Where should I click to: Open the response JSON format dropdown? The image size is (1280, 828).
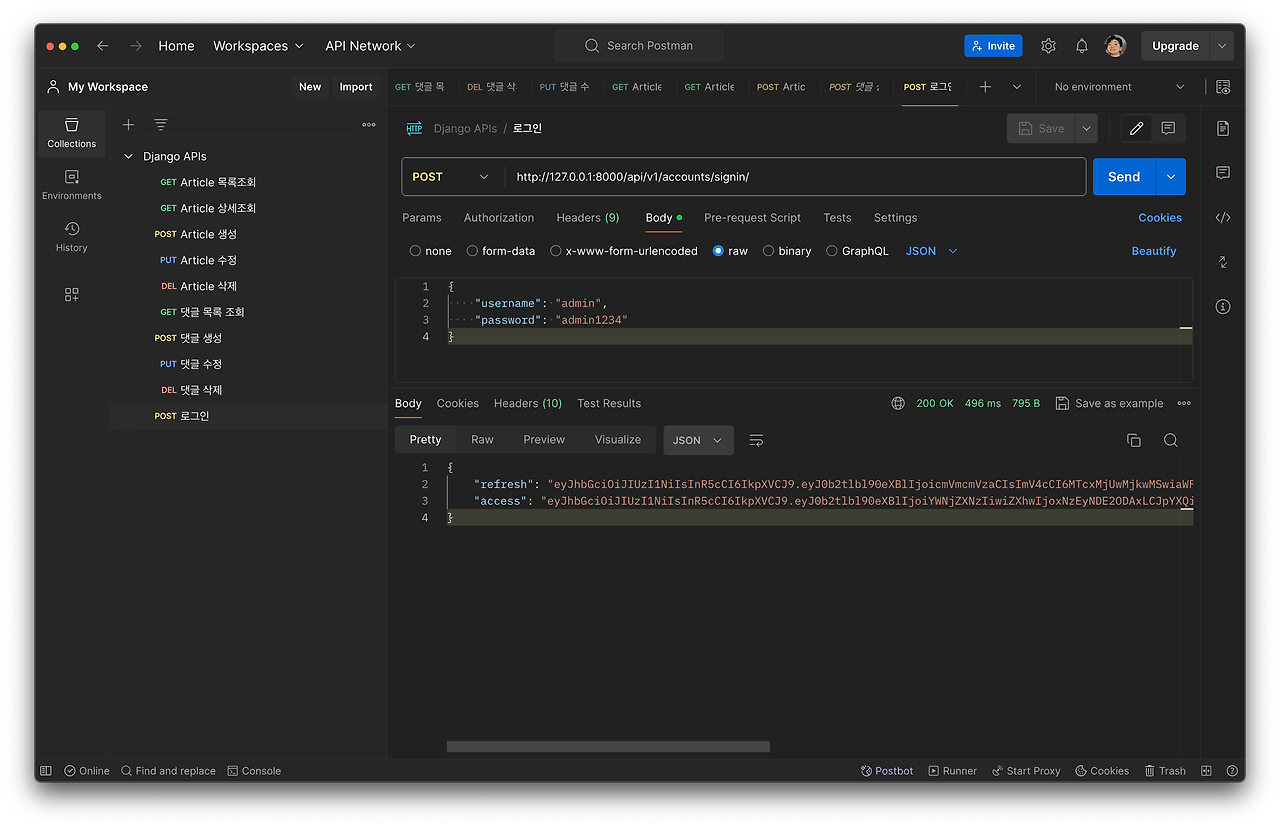click(x=698, y=440)
